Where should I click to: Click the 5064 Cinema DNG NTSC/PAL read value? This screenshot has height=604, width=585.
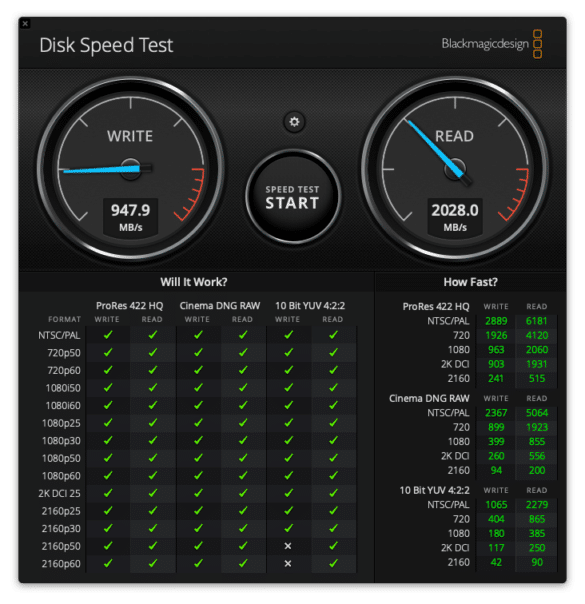click(537, 413)
